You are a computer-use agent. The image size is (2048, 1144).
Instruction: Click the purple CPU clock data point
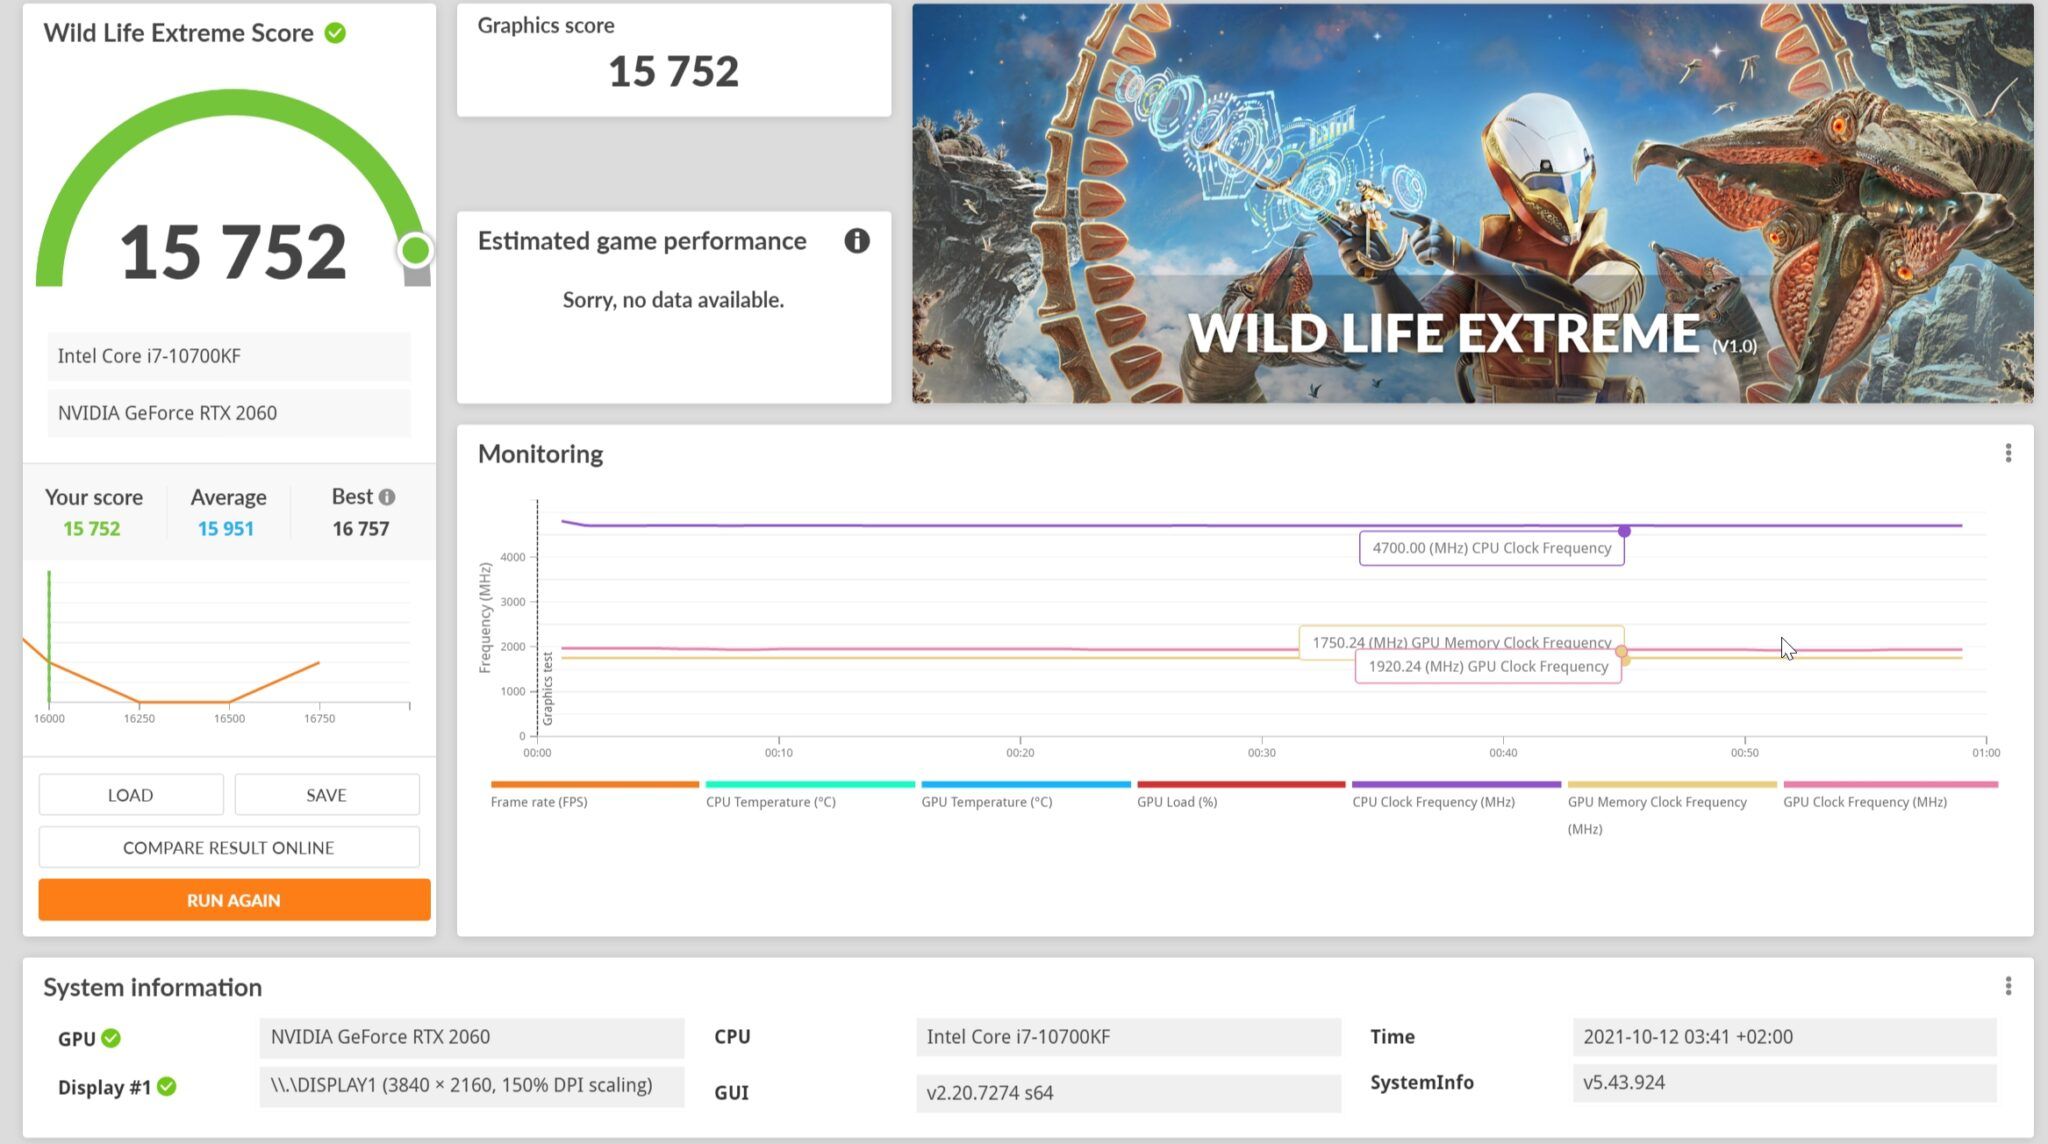(x=1624, y=531)
